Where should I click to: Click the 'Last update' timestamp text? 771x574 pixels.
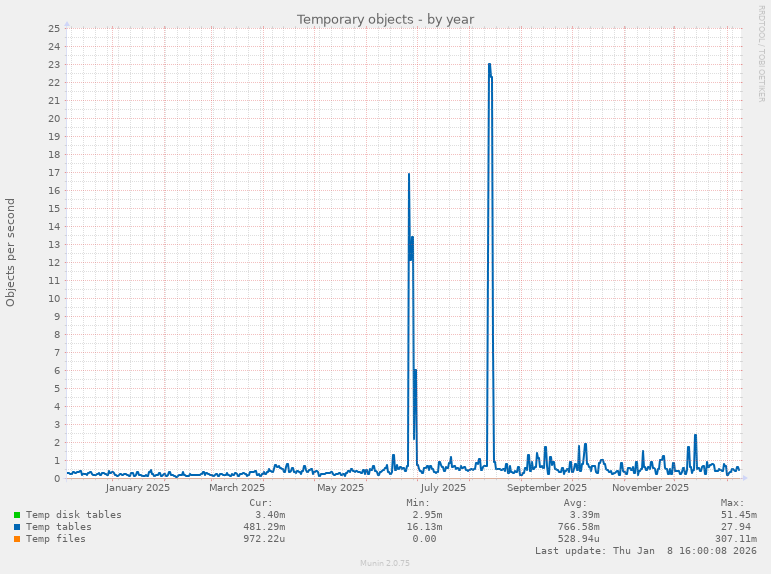coord(646,551)
